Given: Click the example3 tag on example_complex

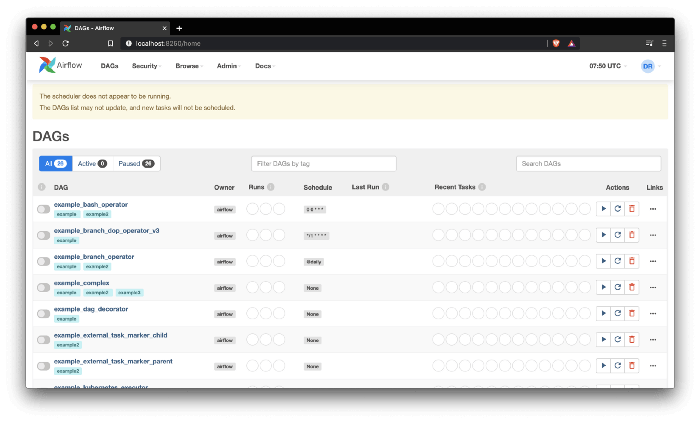Looking at the screenshot, I should coord(129,292).
